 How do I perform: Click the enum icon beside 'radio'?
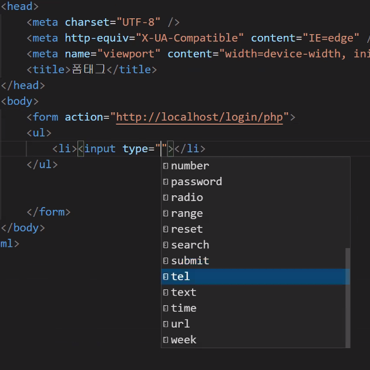[166, 197]
